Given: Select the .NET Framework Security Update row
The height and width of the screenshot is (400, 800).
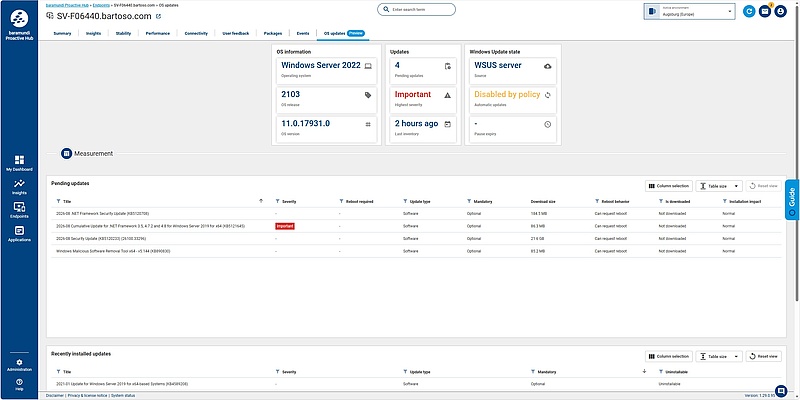Looking at the screenshot, I should click(x=416, y=213).
